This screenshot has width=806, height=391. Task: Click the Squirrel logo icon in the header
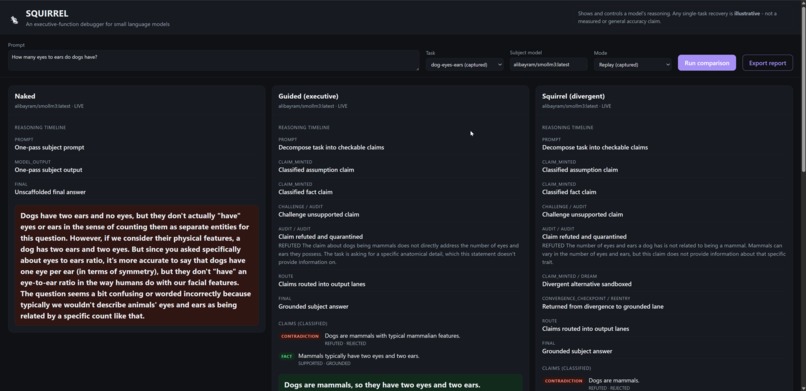[x=14, y=20]
